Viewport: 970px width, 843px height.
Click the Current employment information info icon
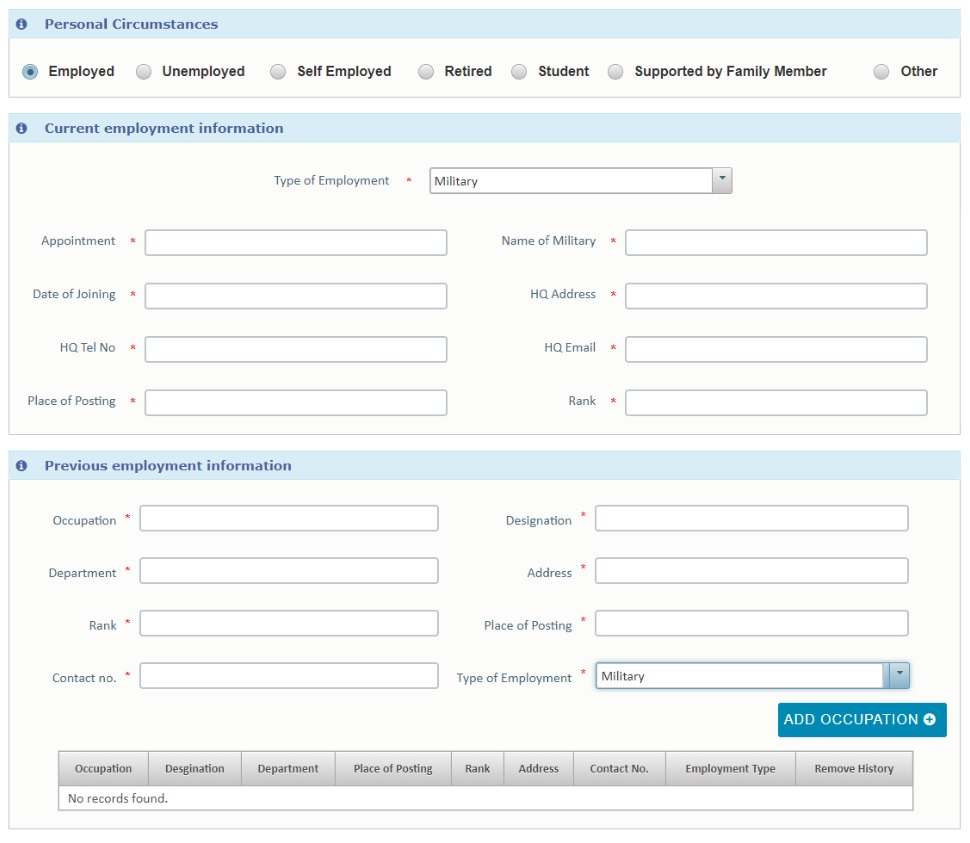(x=21, y=128)
